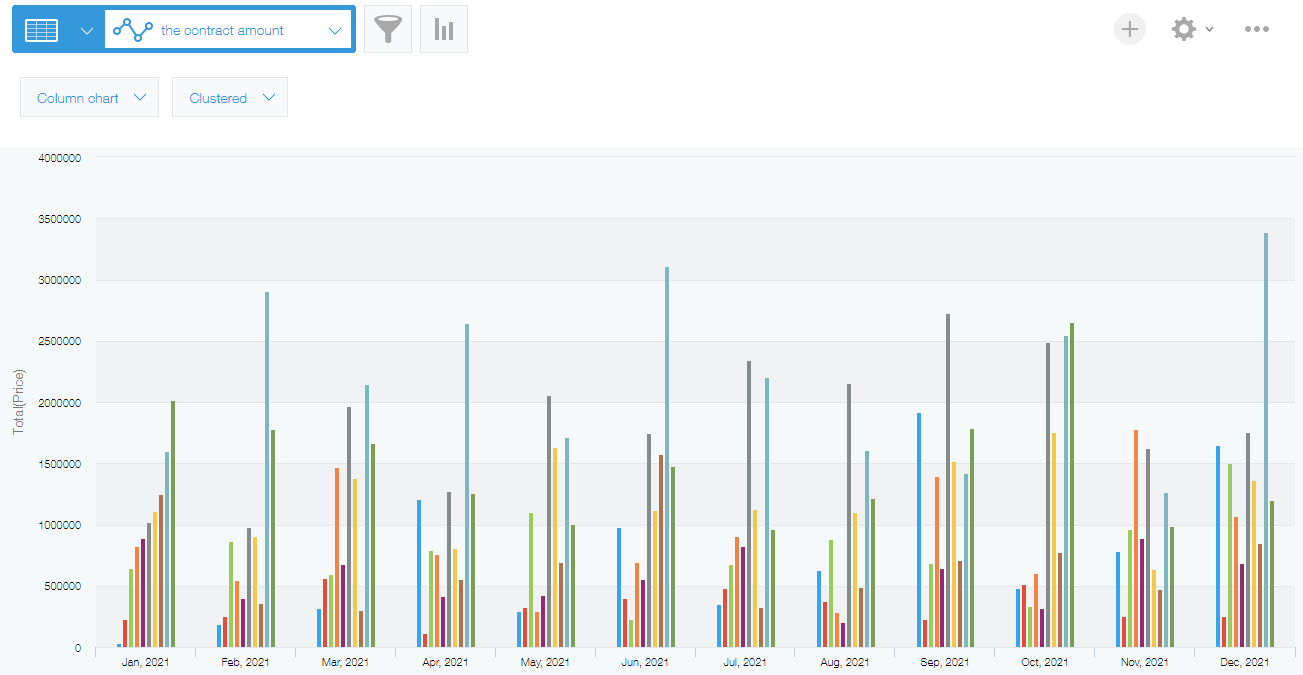Viewport: 1303px width, 675px height.
Task: Open the settings gear
Action: tap(1184, 29)
